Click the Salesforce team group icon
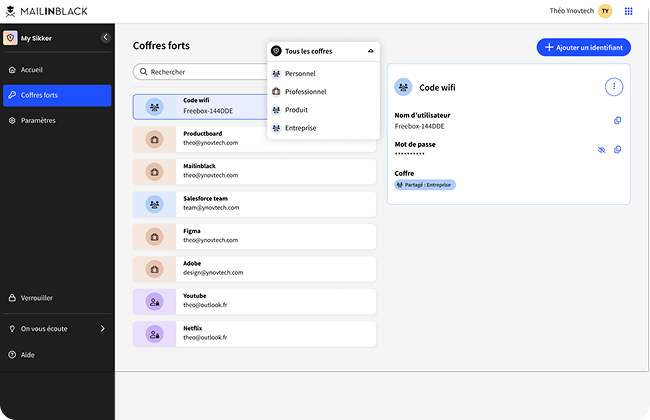Screen dimensions: 650x420 [x=154, y=204]
